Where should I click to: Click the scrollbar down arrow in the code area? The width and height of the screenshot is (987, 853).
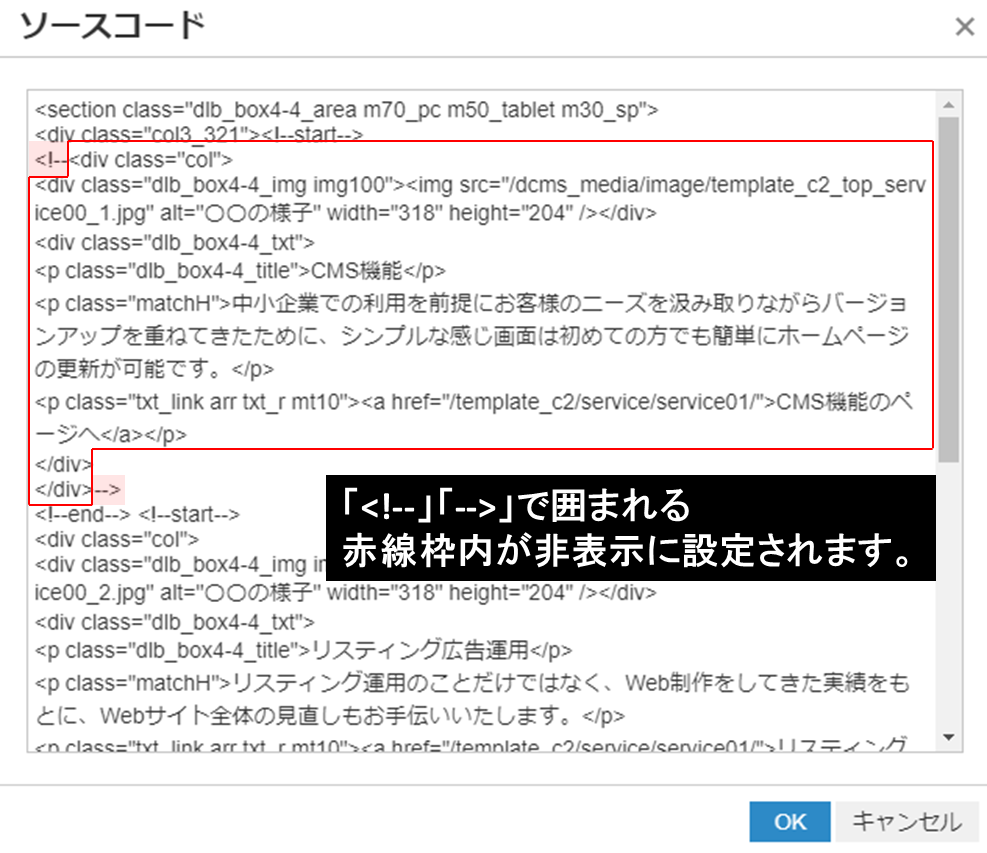pos(949,737)
